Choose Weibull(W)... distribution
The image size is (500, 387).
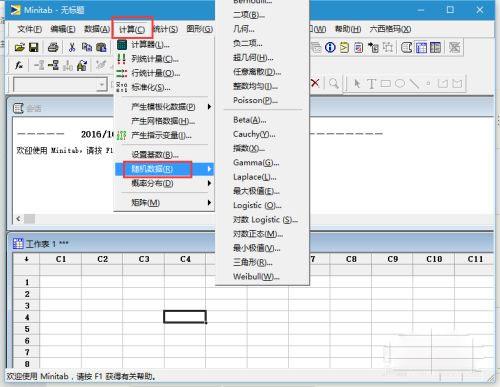tap(263, 277)
